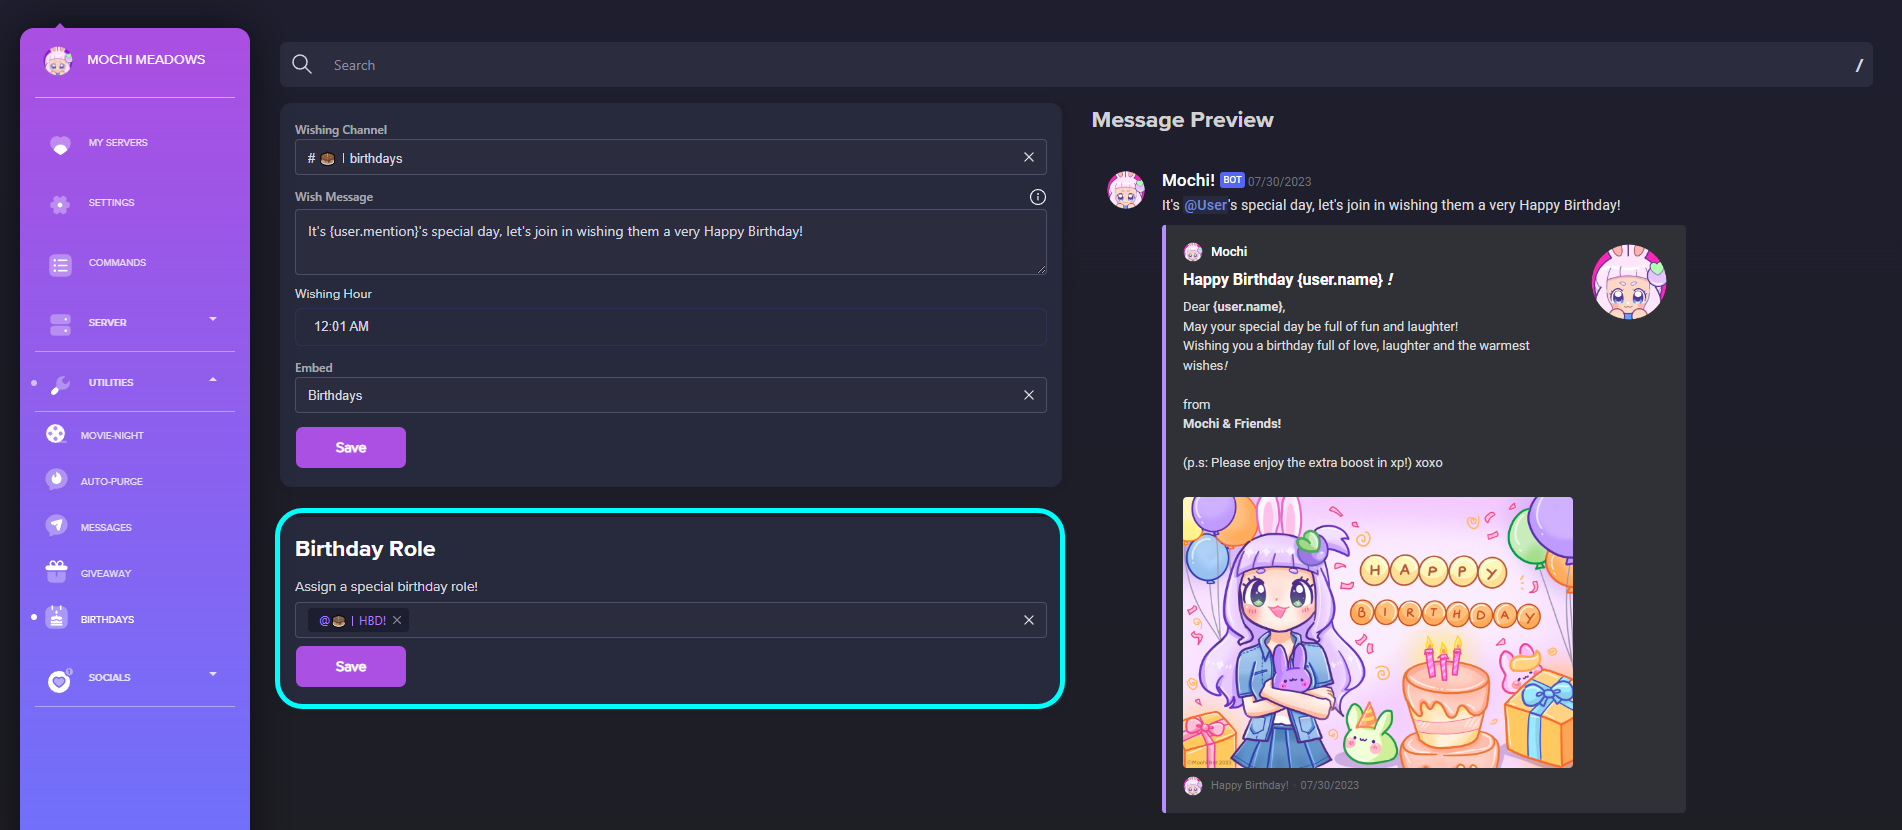This screenshot has height=830, width=1902.
Task: Open Movie-Night film reel icon
Action: point(56,434)
